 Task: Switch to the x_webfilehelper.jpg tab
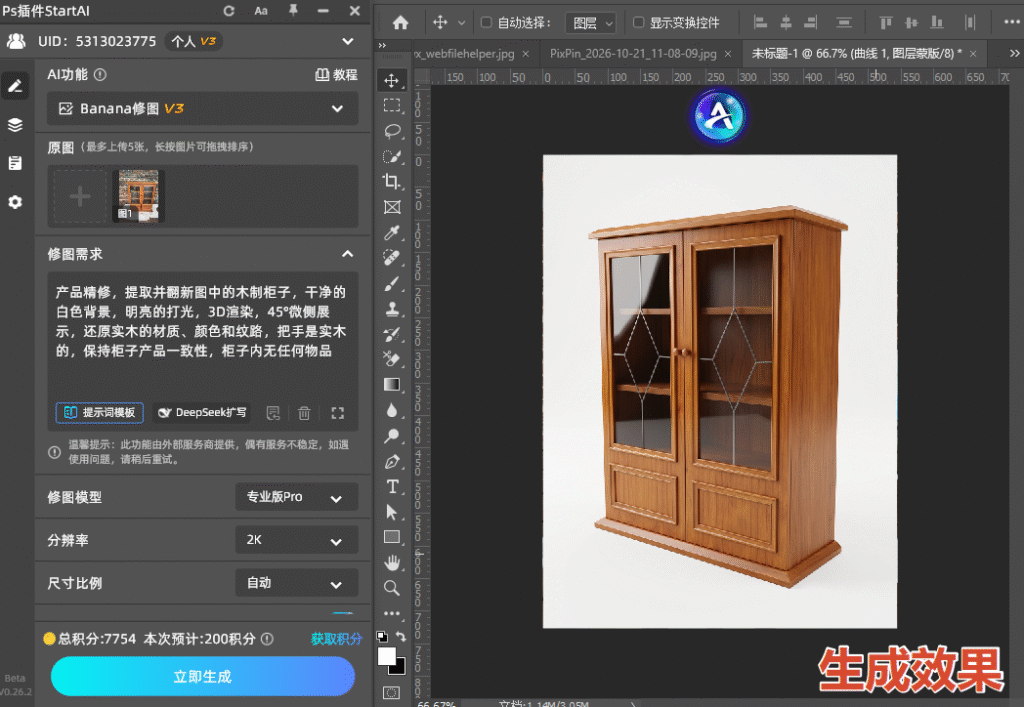[x=464, y=54]
